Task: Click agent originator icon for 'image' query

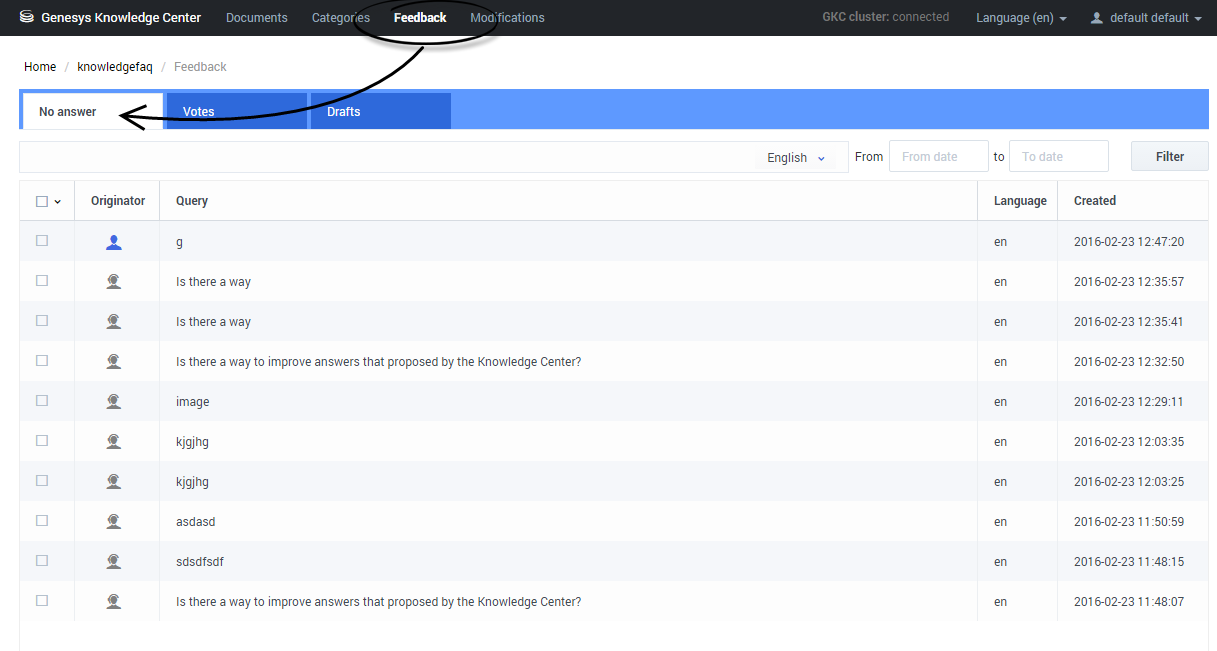Action: point(114,402)
